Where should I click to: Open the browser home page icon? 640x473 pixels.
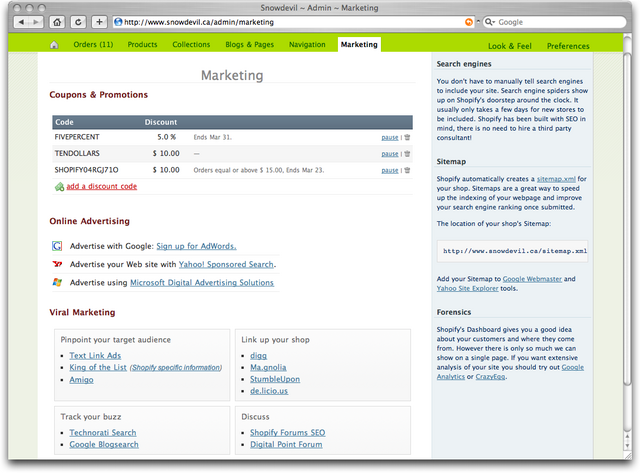pyautogui.click(x=57, y=22)
